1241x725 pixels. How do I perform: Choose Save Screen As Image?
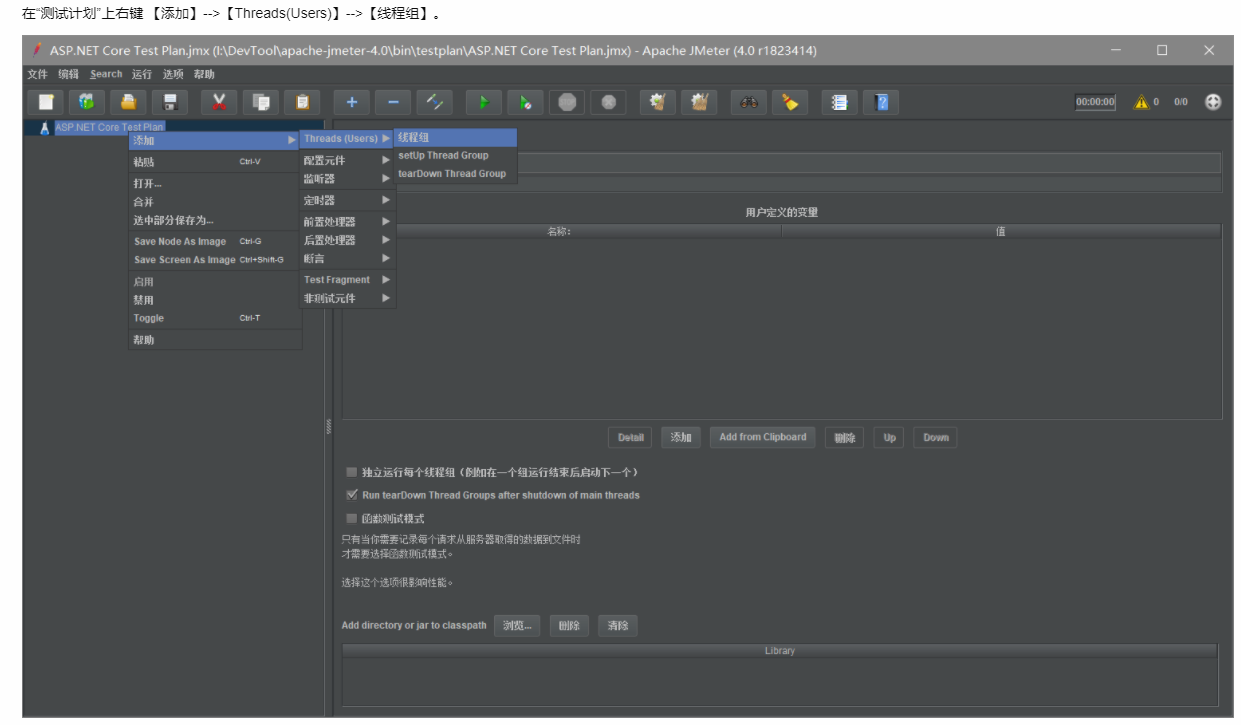[214, 260]
